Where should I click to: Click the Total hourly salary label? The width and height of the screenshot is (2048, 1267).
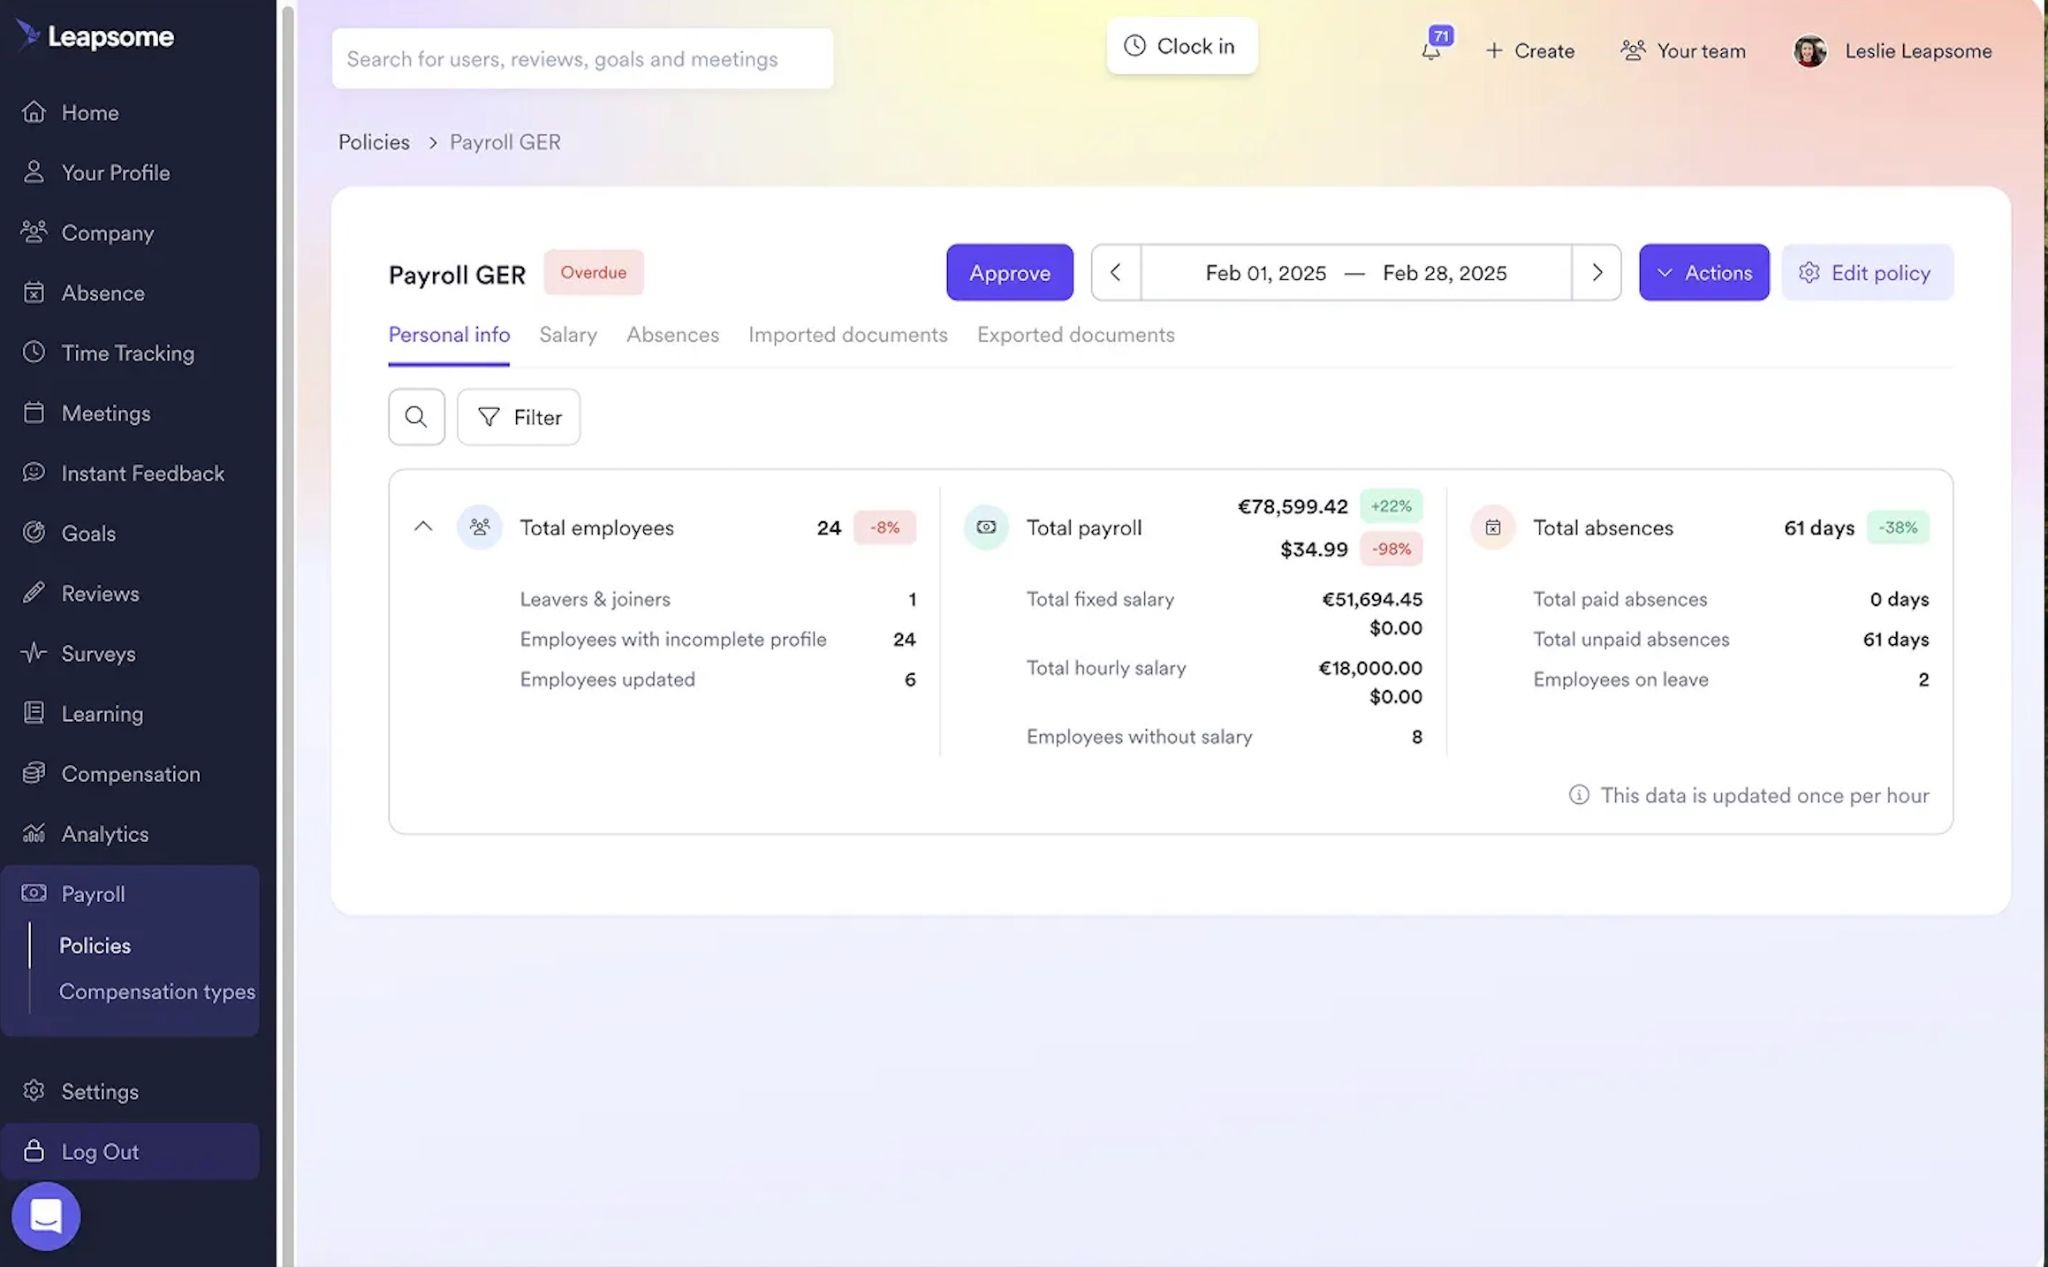[x=1106, y=668]
